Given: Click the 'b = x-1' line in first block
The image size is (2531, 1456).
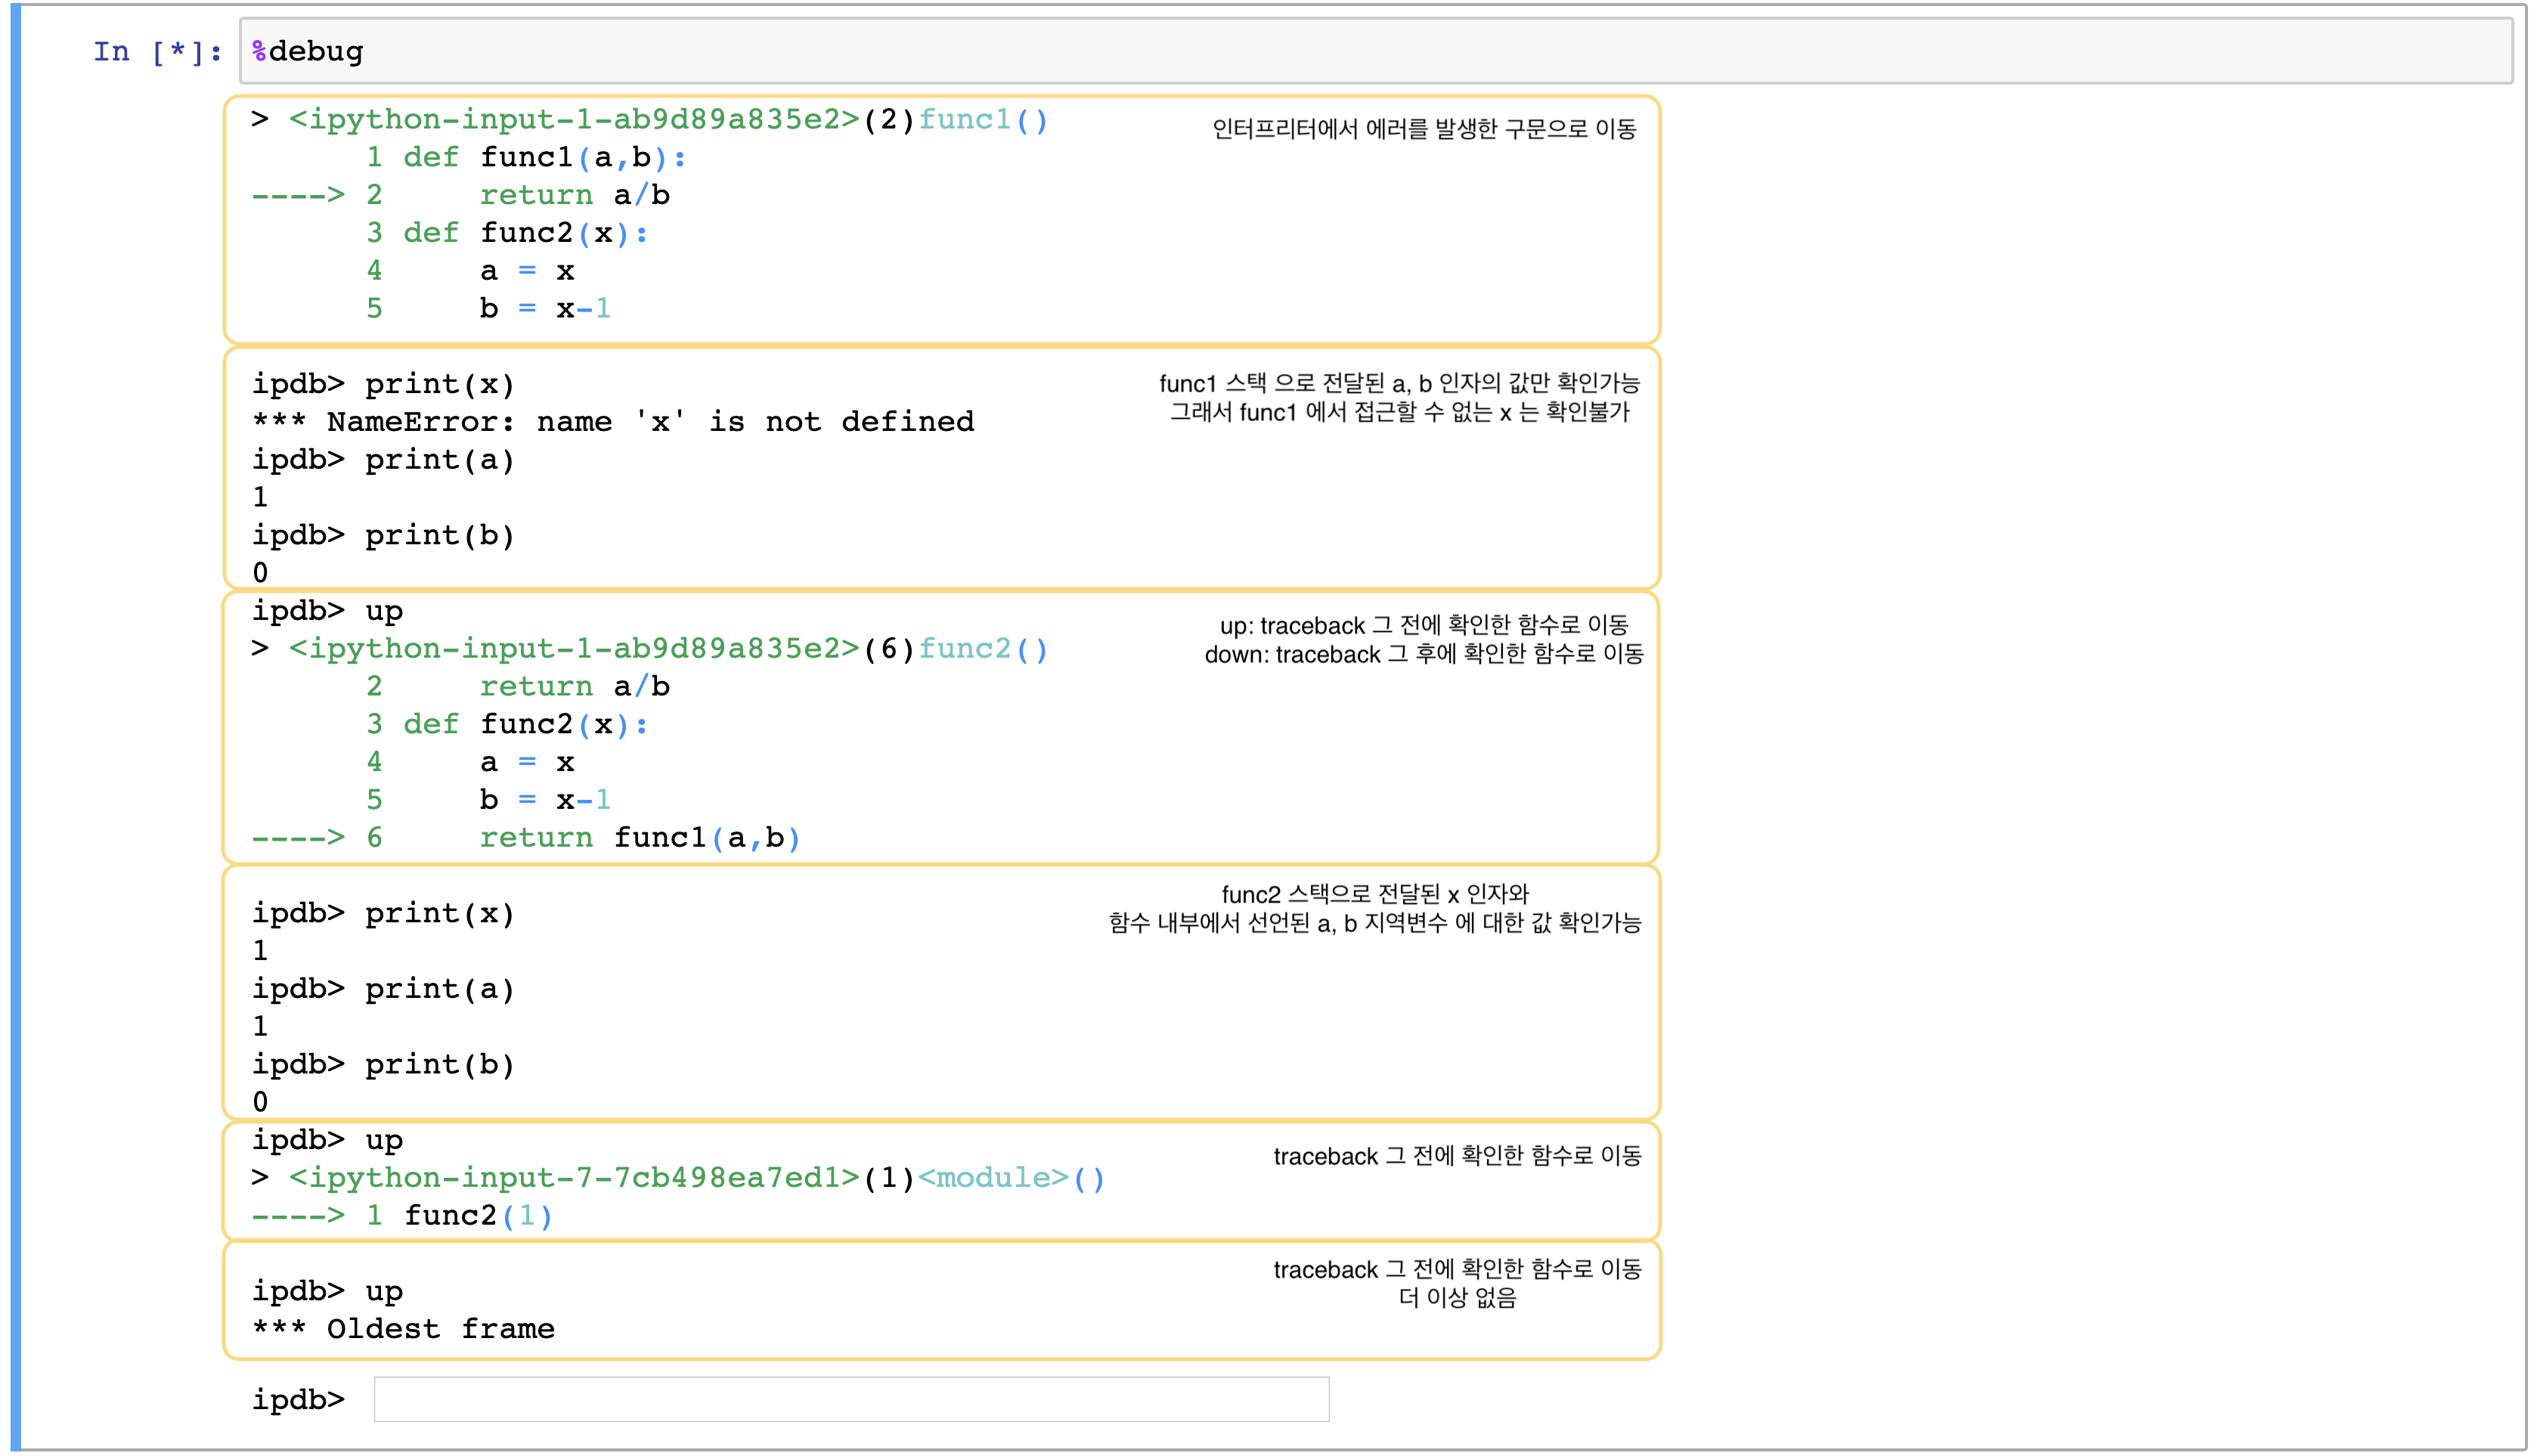Looking at the screenshot, I should pos(544,309).
